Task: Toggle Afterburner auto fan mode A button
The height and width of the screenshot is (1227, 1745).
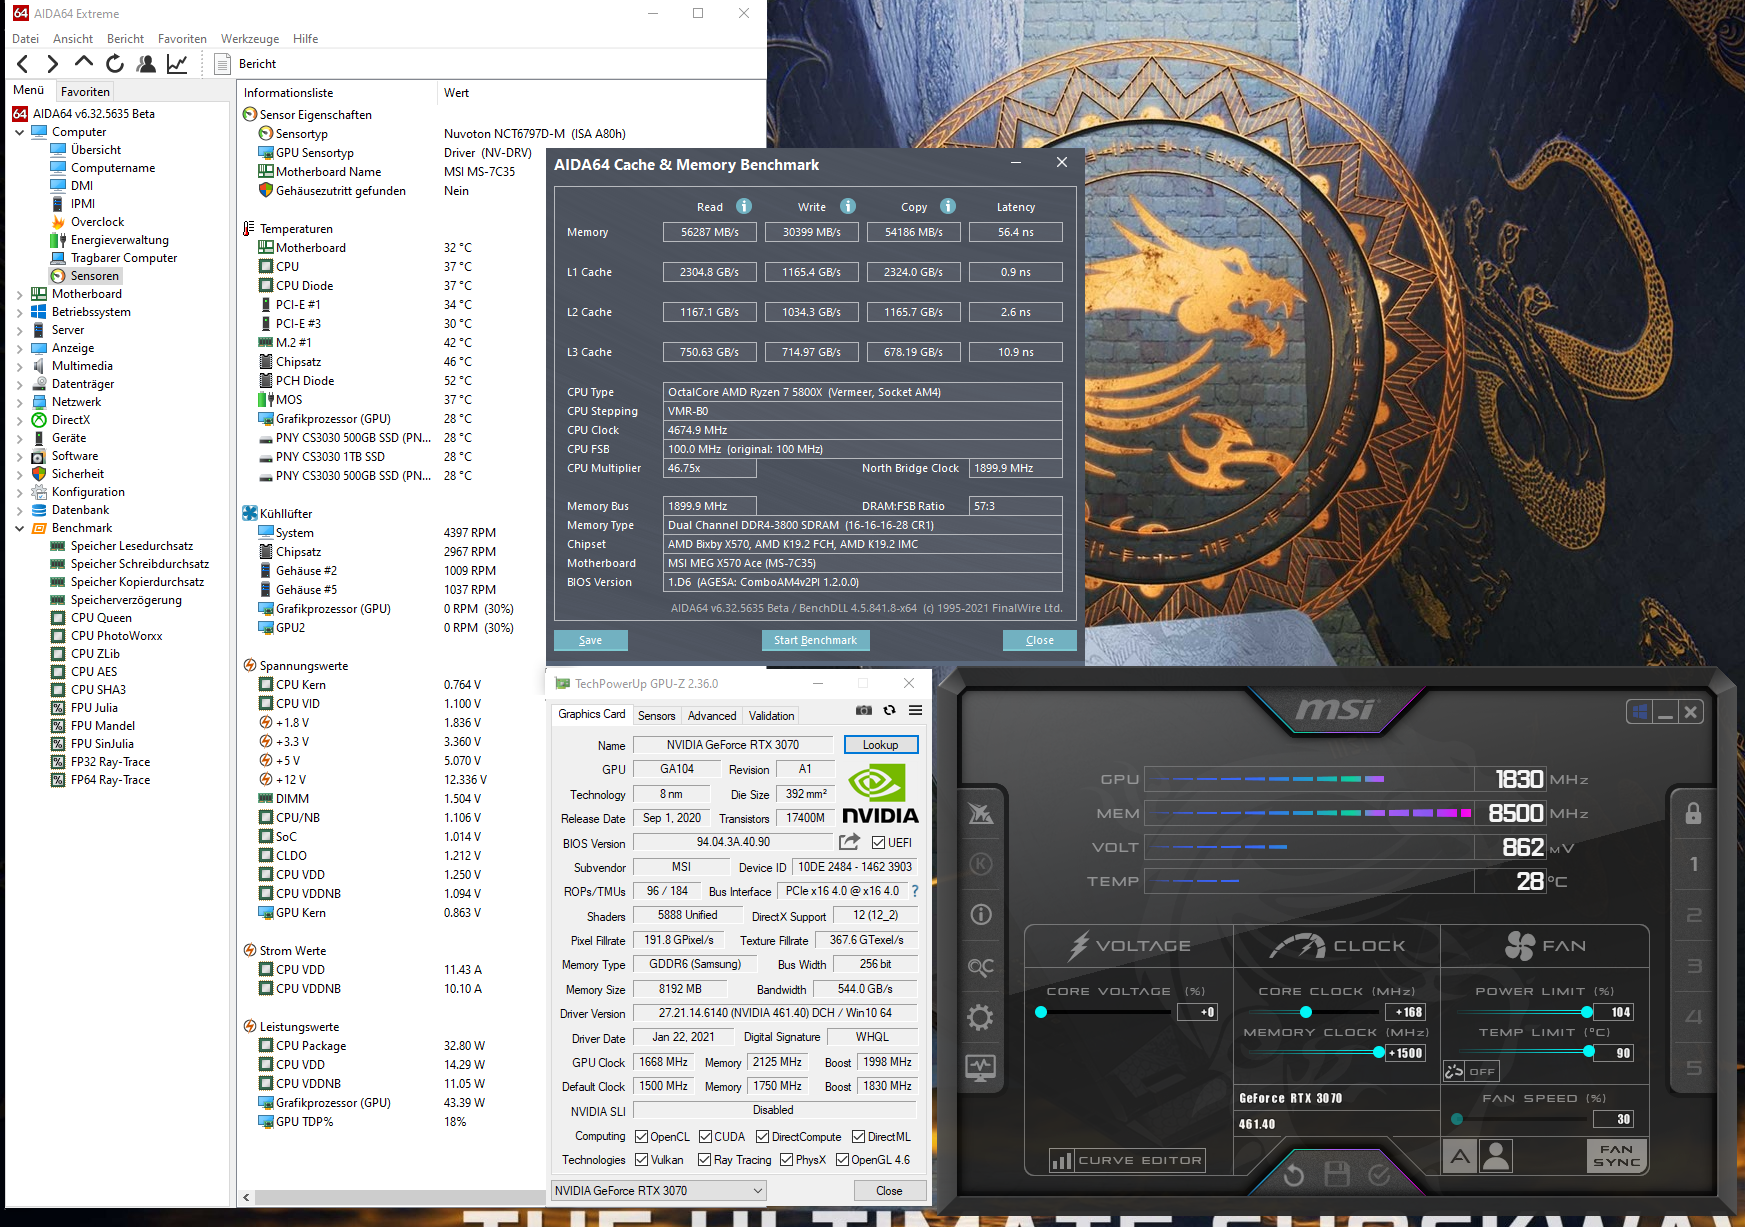Action: click(x=1460, y=1156)
